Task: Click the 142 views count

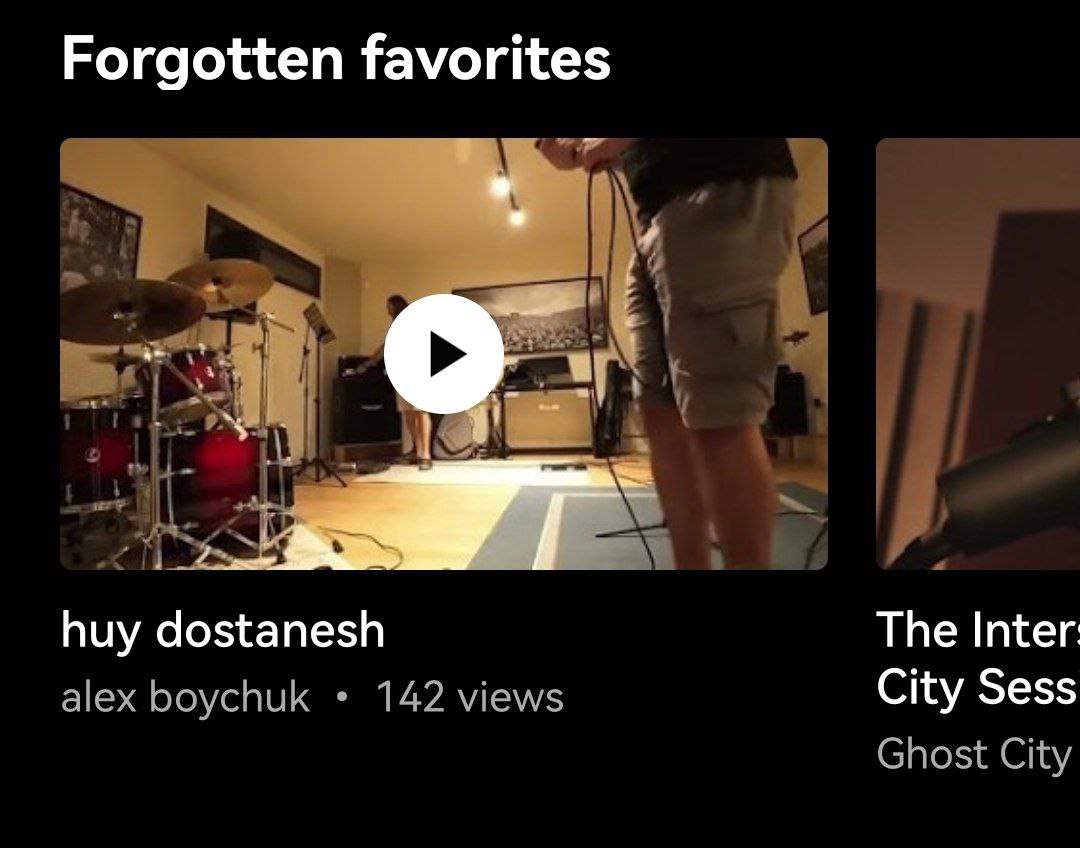Action: click(470, 697)
